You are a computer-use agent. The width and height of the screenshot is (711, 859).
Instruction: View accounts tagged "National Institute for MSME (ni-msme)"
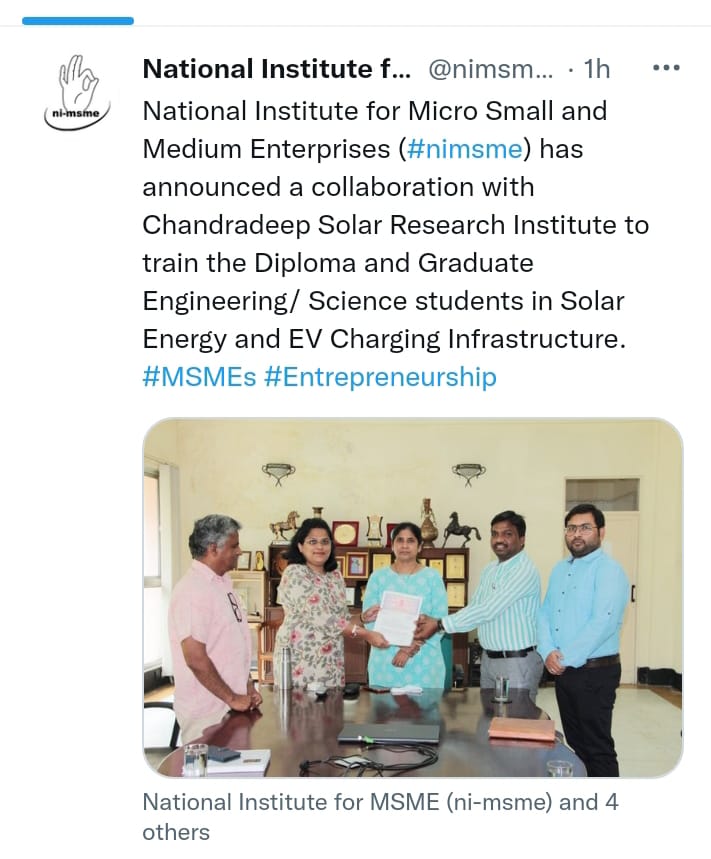click(347, 802)
